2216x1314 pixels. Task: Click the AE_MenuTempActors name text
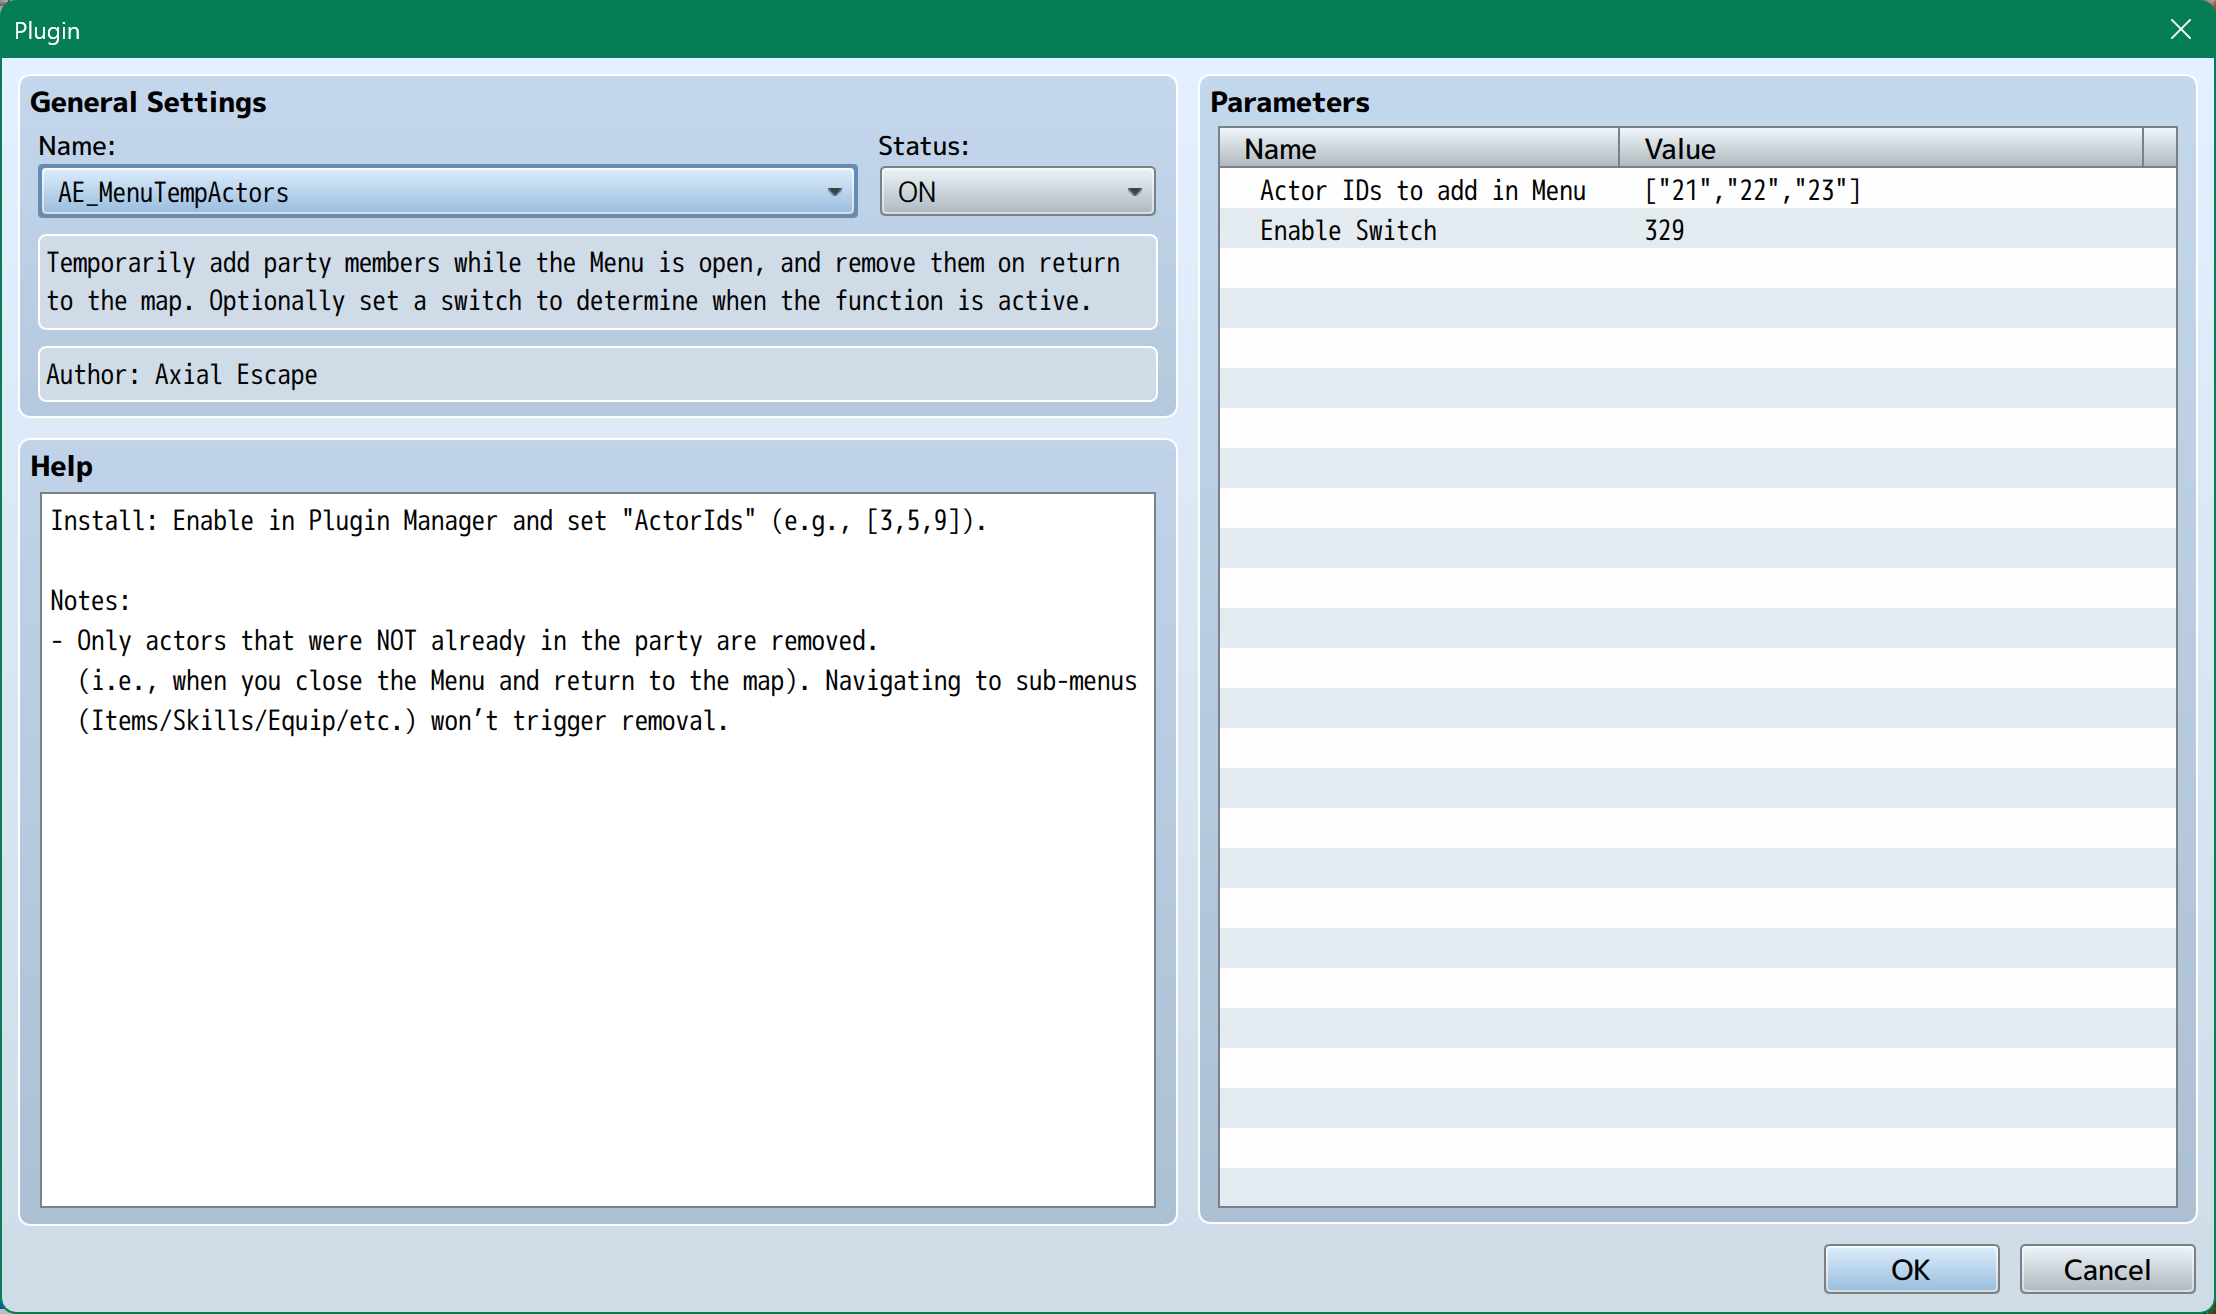tap(173, 192)
